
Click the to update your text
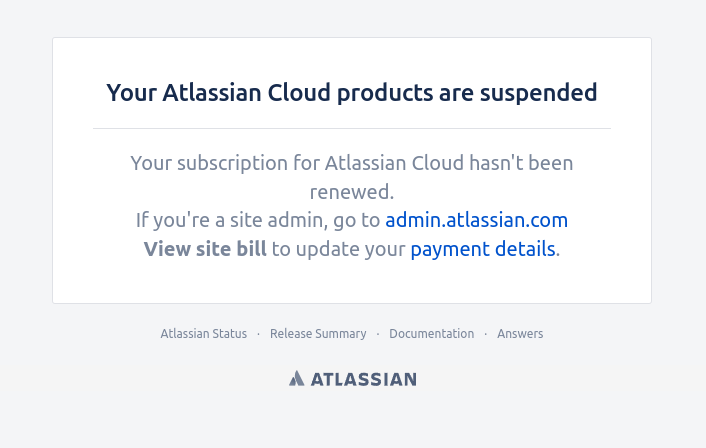coord(339,249)
